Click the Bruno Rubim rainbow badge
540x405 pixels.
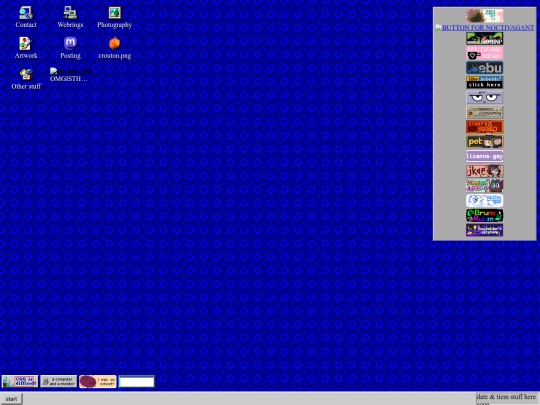pos(485,215)
